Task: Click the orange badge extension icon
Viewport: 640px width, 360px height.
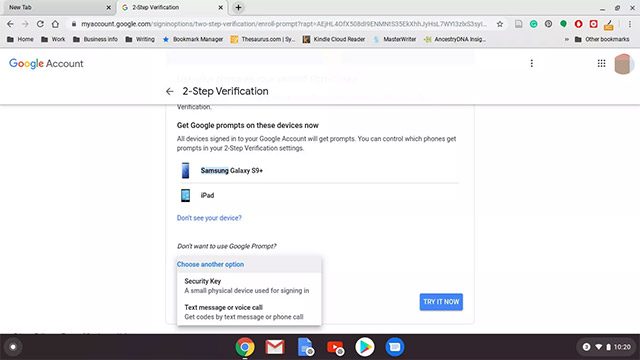Action: [608, 25]
